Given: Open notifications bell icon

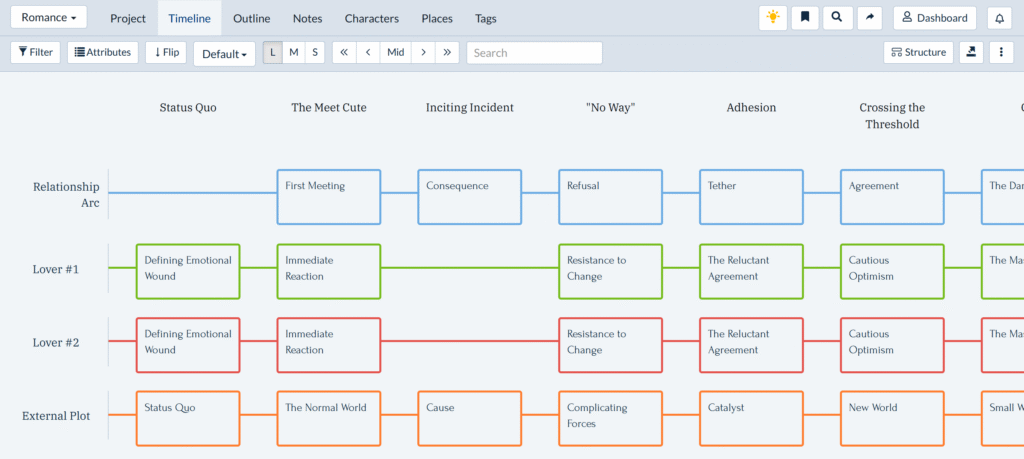Looking at the screenshot, I should (x=998, y=18).
